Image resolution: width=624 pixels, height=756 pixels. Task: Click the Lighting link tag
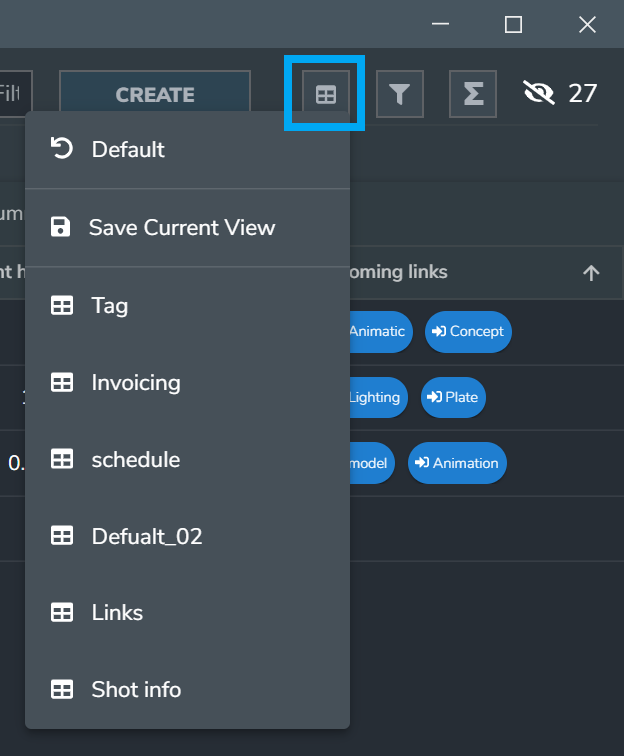point(376,397)
